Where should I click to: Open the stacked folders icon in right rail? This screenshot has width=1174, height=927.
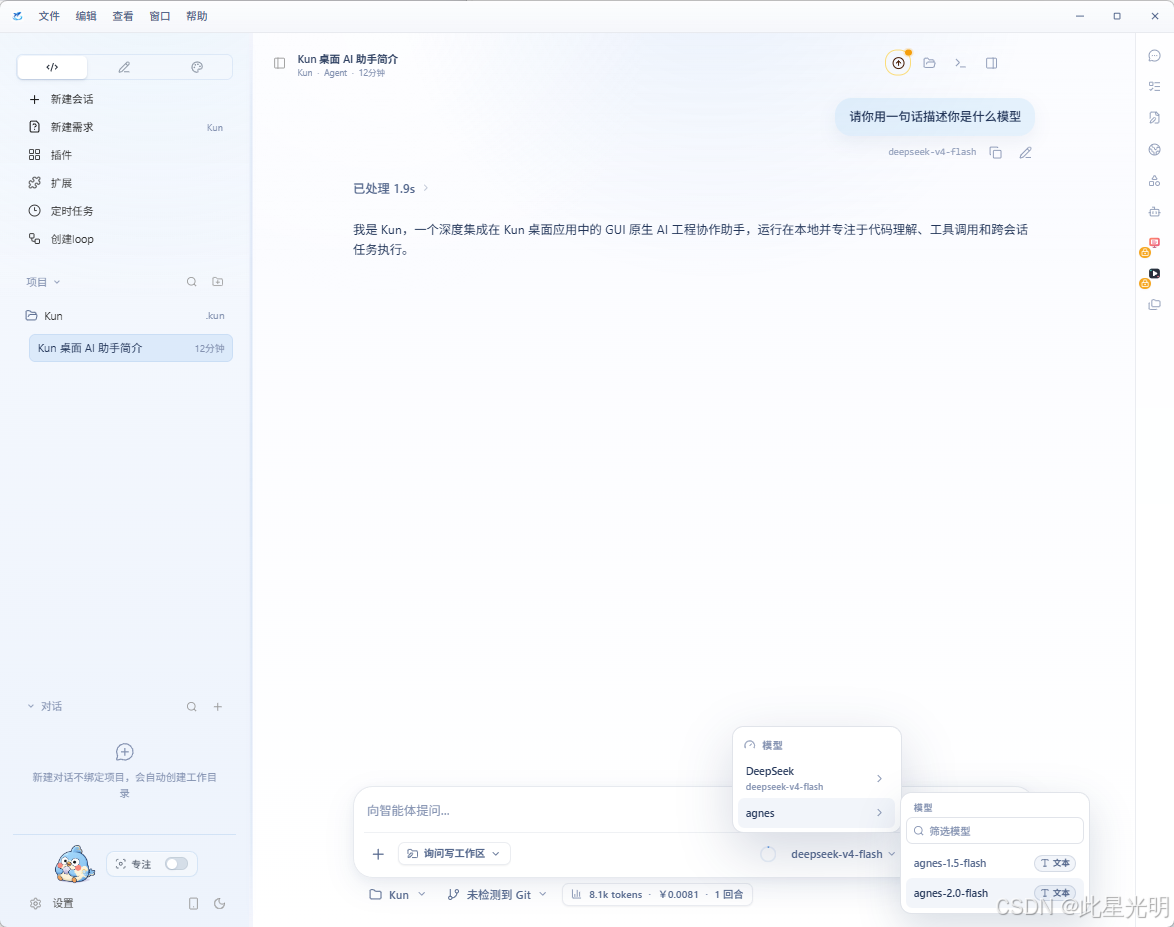(x=1155, y=305)
